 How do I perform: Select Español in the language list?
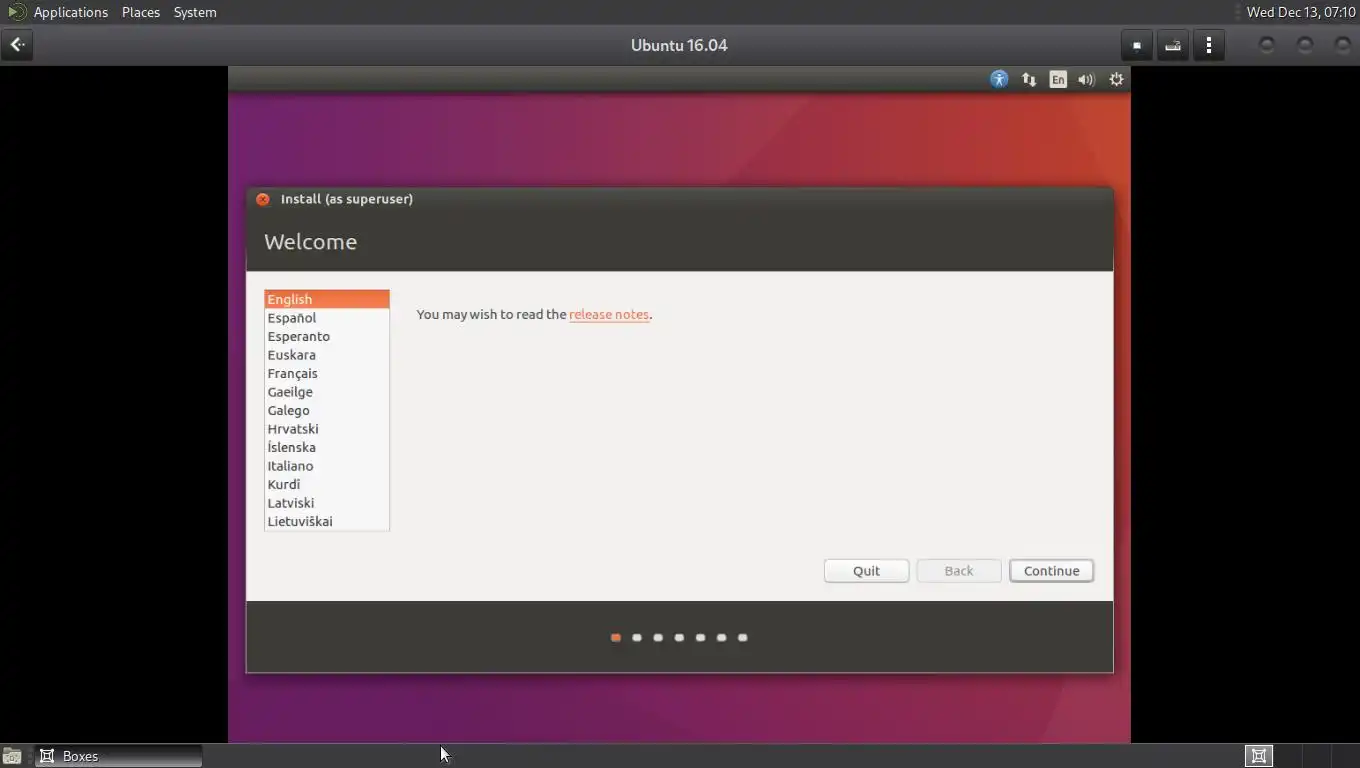327,318
